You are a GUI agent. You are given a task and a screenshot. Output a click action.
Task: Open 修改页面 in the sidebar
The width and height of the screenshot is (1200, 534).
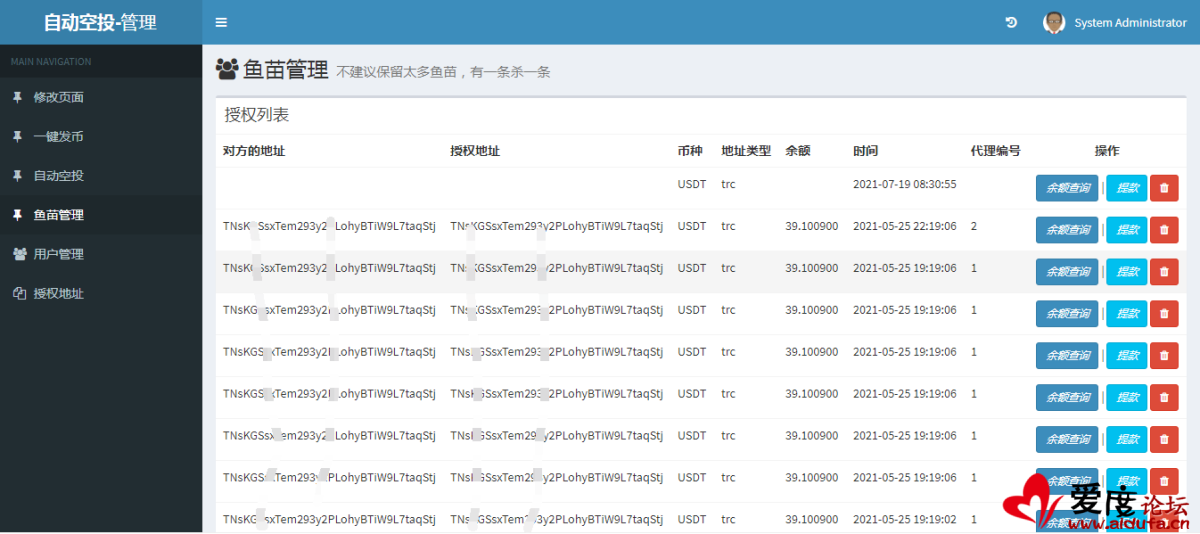pos(101,97)
